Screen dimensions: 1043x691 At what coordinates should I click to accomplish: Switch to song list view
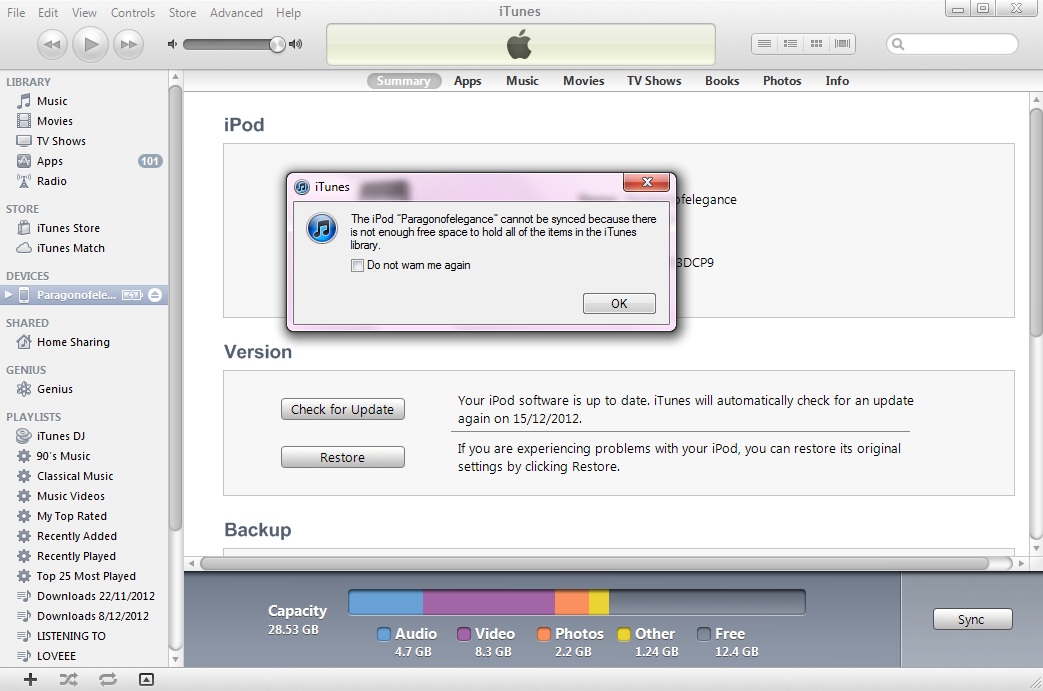coord(764,43)
